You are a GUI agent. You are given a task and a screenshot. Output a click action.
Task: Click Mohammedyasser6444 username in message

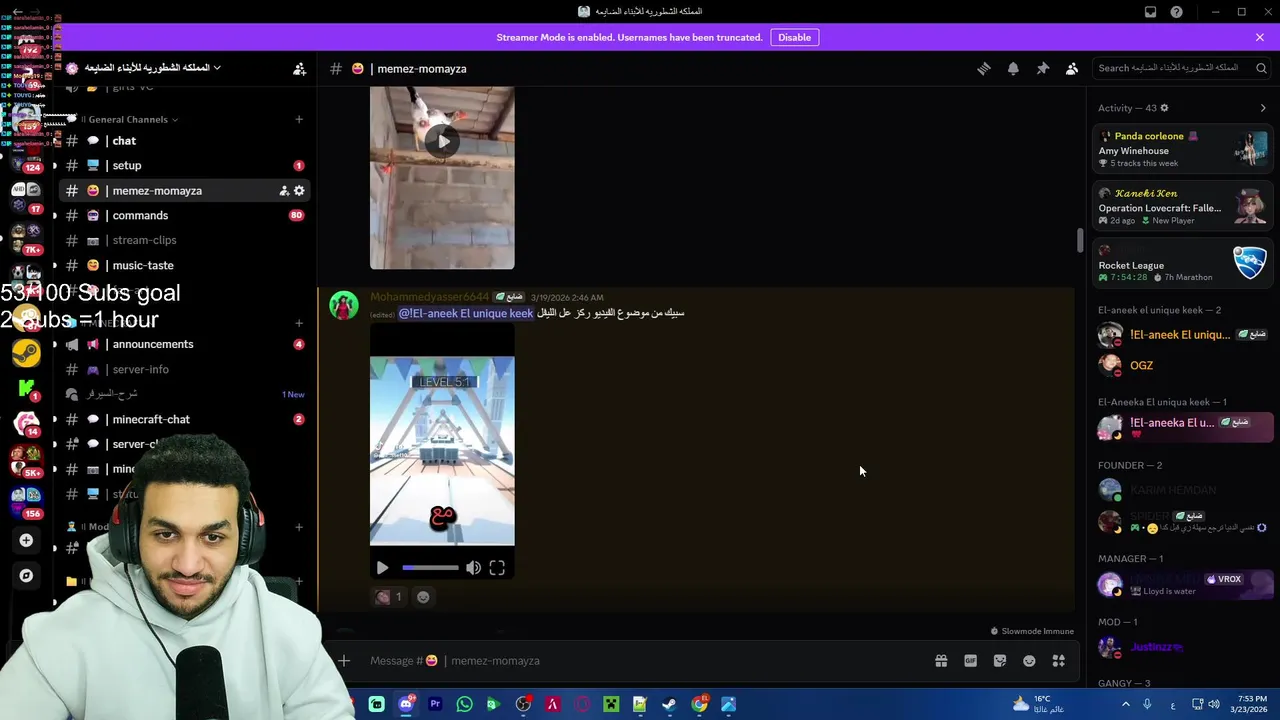click(x=430, y=297)
